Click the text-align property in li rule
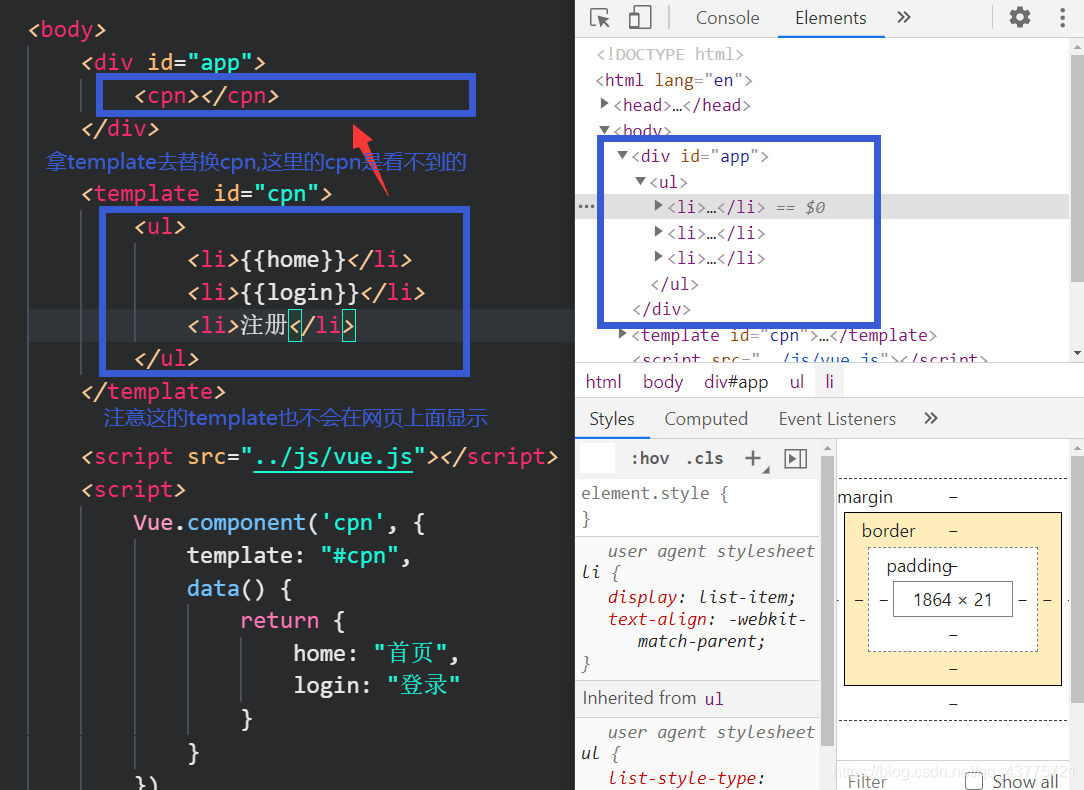1084x790 pixels. [707, 630]
